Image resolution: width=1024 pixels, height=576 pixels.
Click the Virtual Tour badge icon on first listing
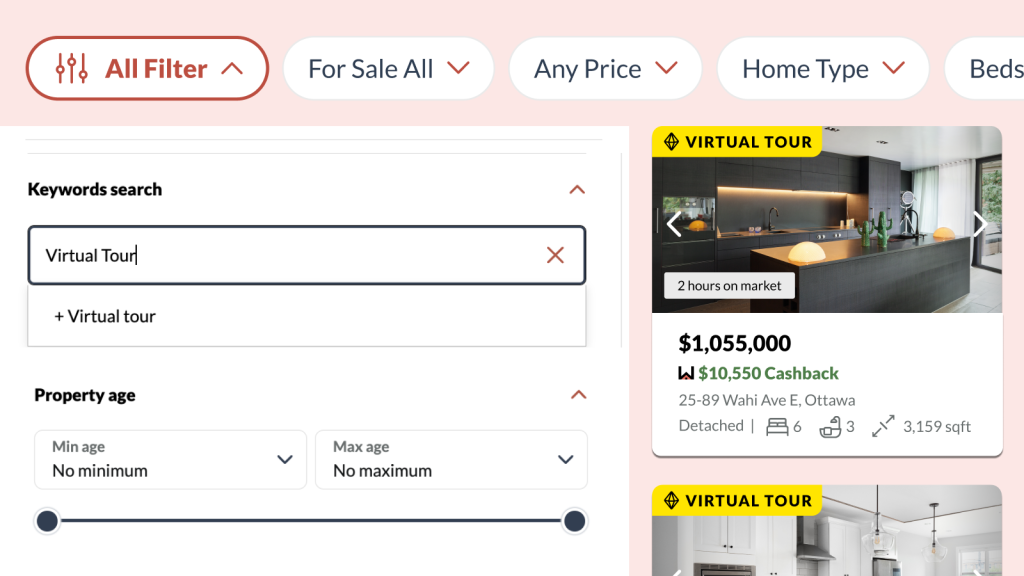click(671, 142)
